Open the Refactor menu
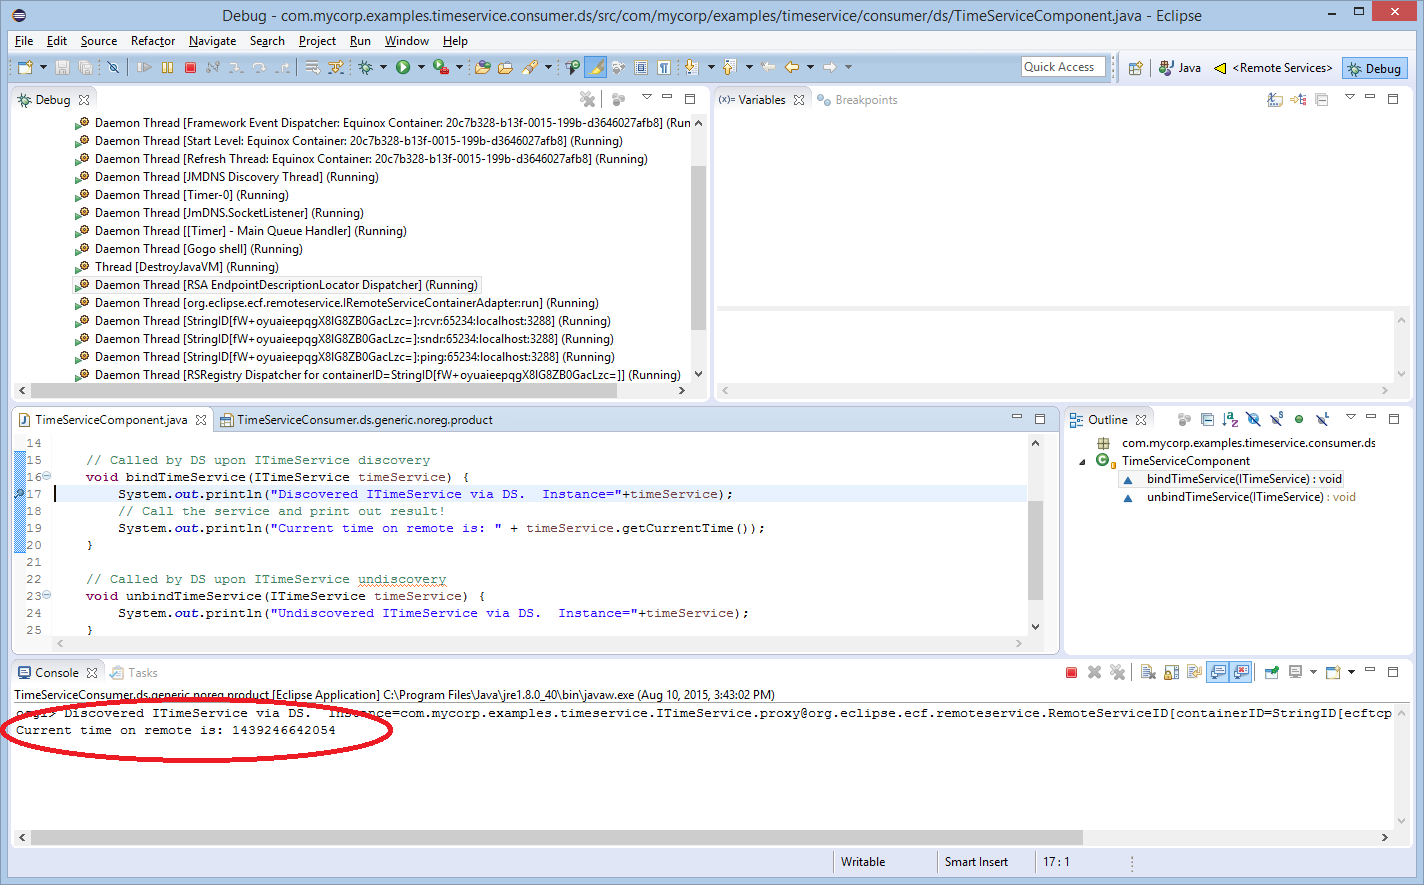Image resolution: width=1424 pixels, height=885 pixels. click(x=153, y=41)
